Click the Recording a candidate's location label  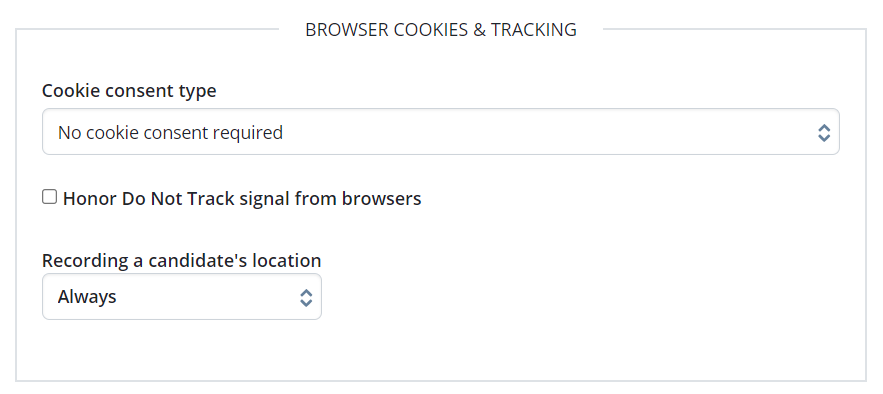pyautogui.click(x=181, y=261)
